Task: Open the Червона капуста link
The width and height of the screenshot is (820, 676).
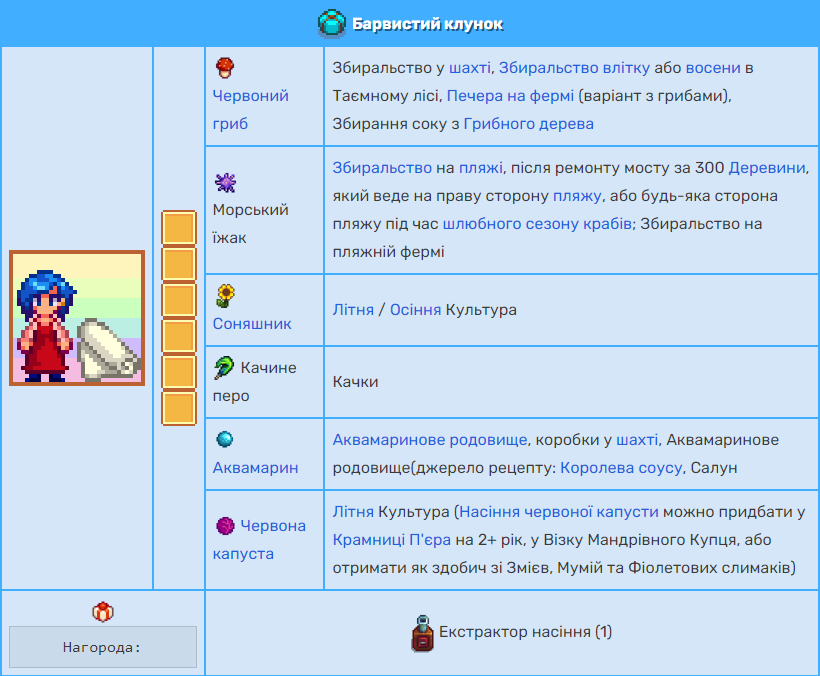Action: (x=259, y=540)
